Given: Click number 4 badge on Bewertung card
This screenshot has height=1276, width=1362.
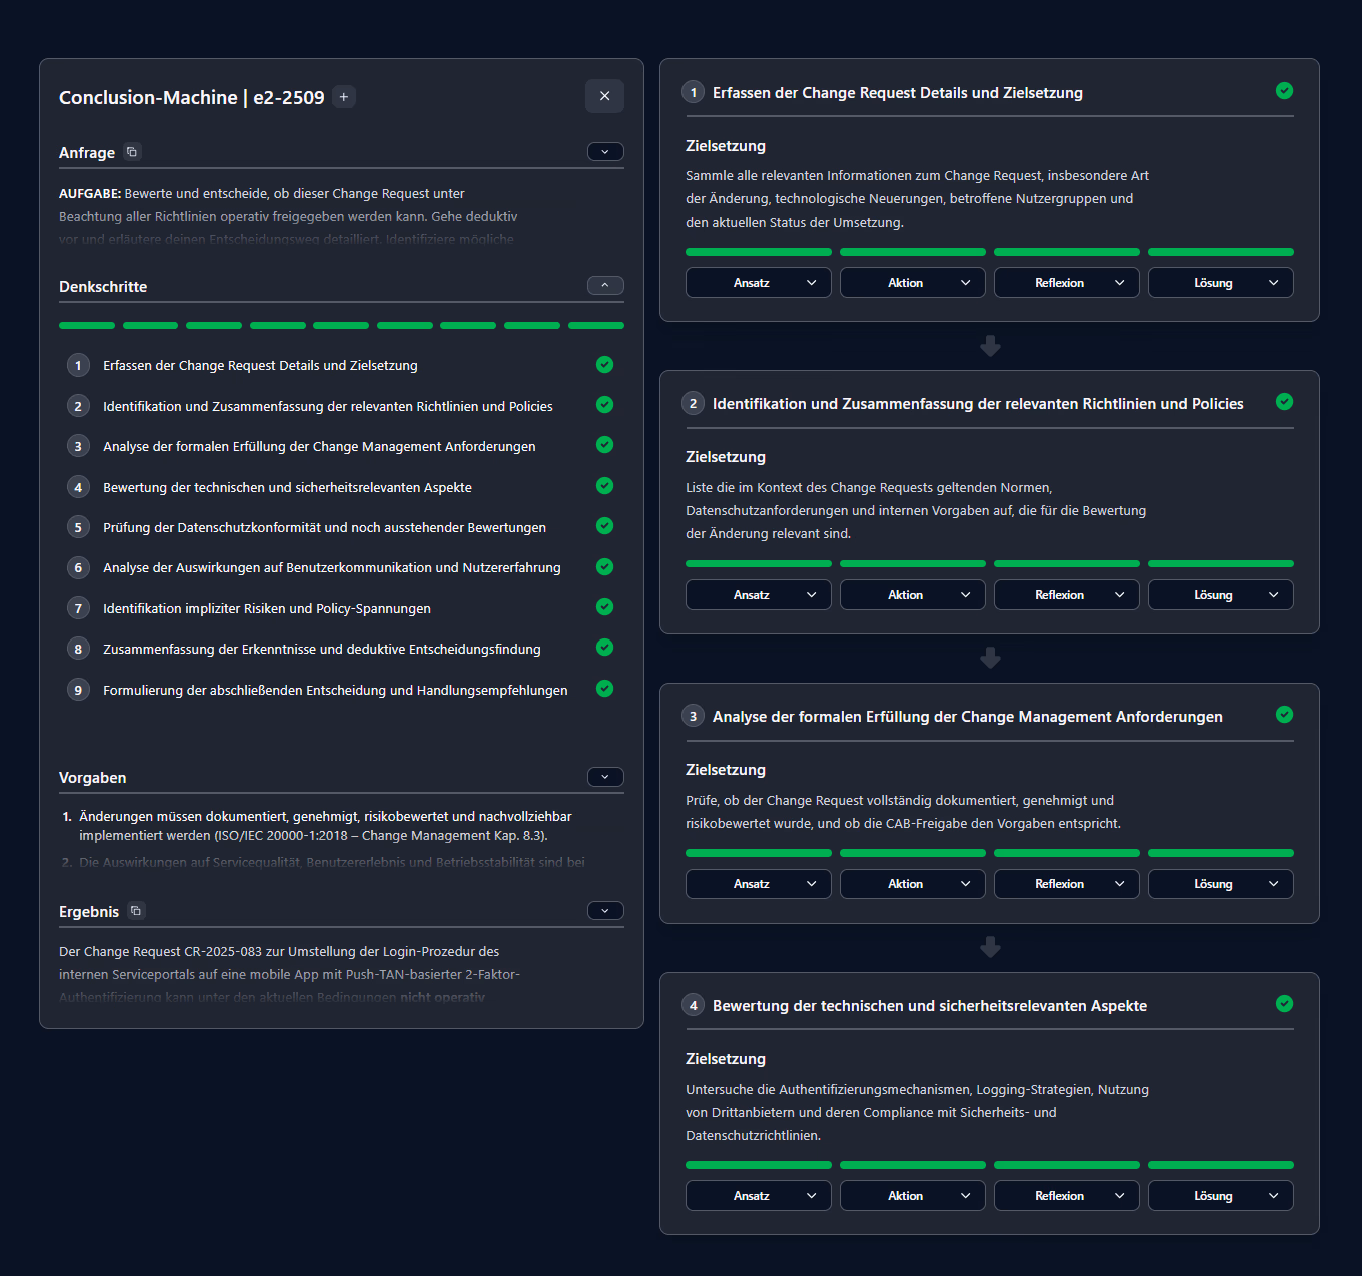Looking at the screenshot, I should point(693,1005).
